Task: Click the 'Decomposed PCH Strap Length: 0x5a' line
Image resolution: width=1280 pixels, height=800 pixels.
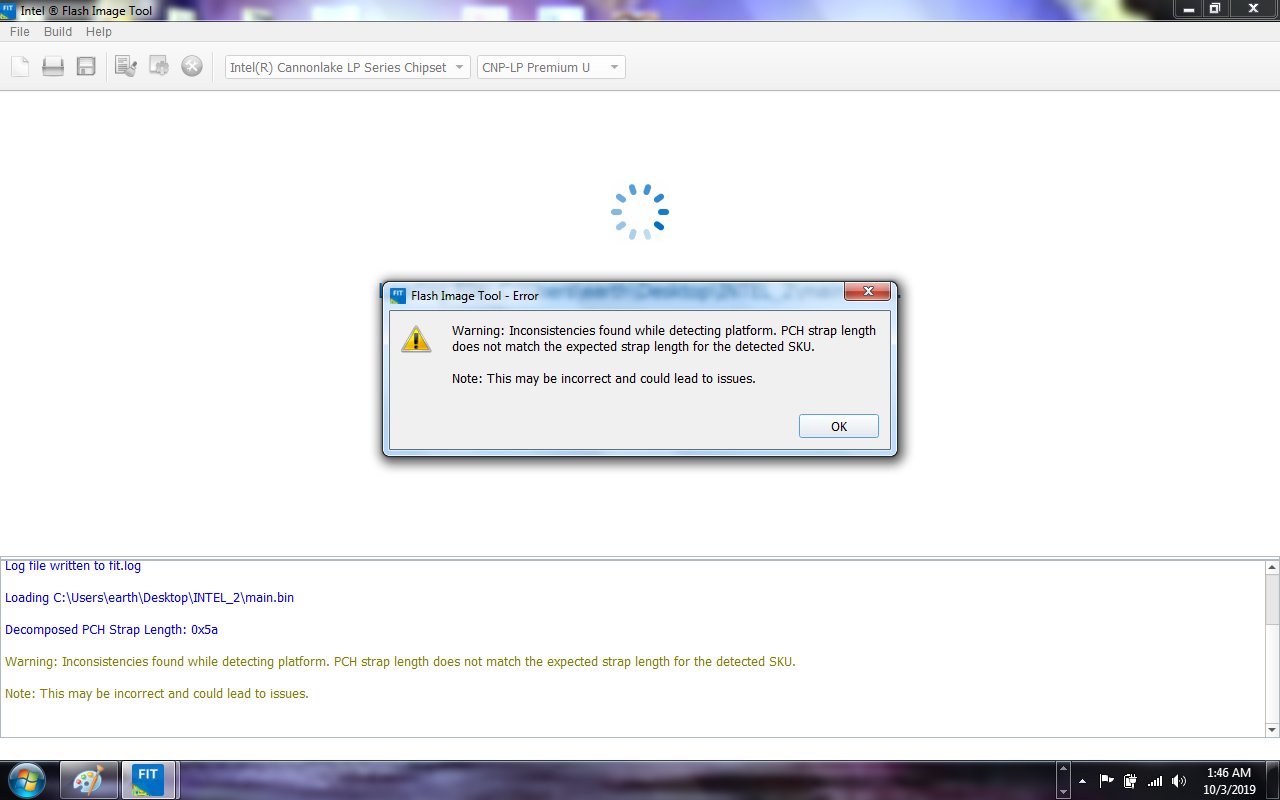Action: tap(111, 630)
